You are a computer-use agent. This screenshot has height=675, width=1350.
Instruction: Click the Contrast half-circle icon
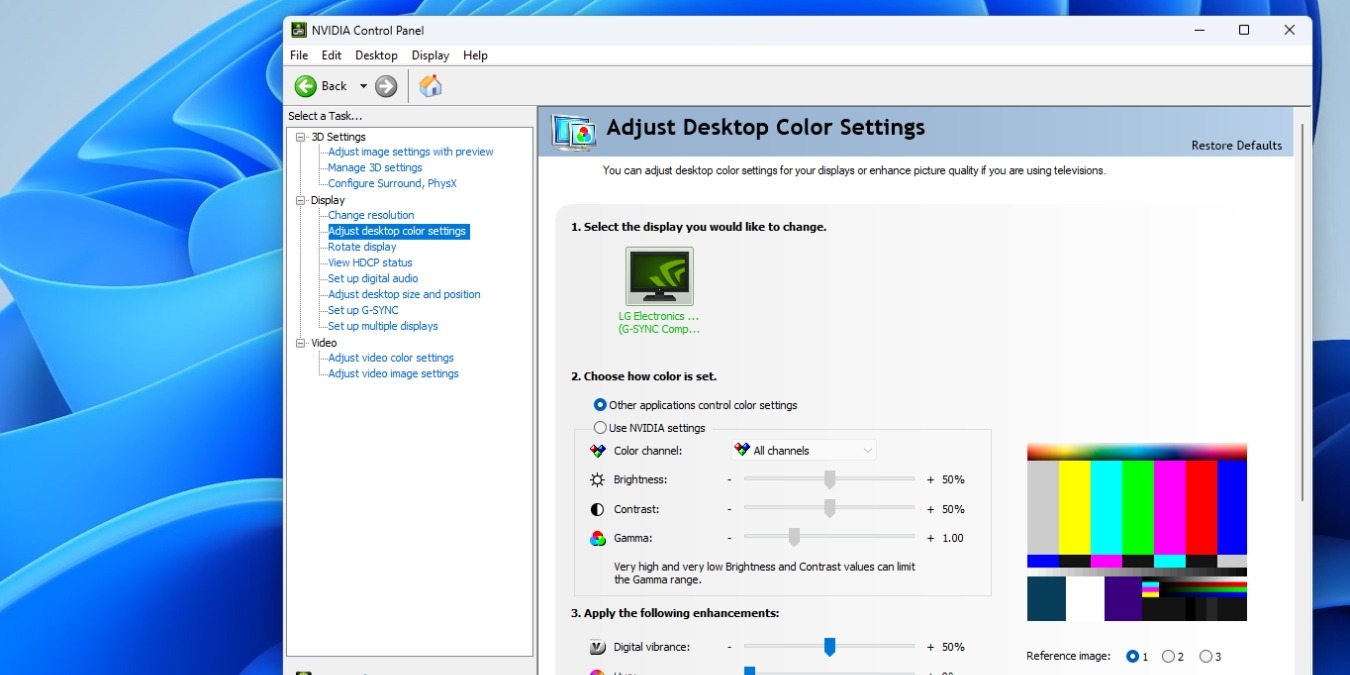tap(597, 508)
